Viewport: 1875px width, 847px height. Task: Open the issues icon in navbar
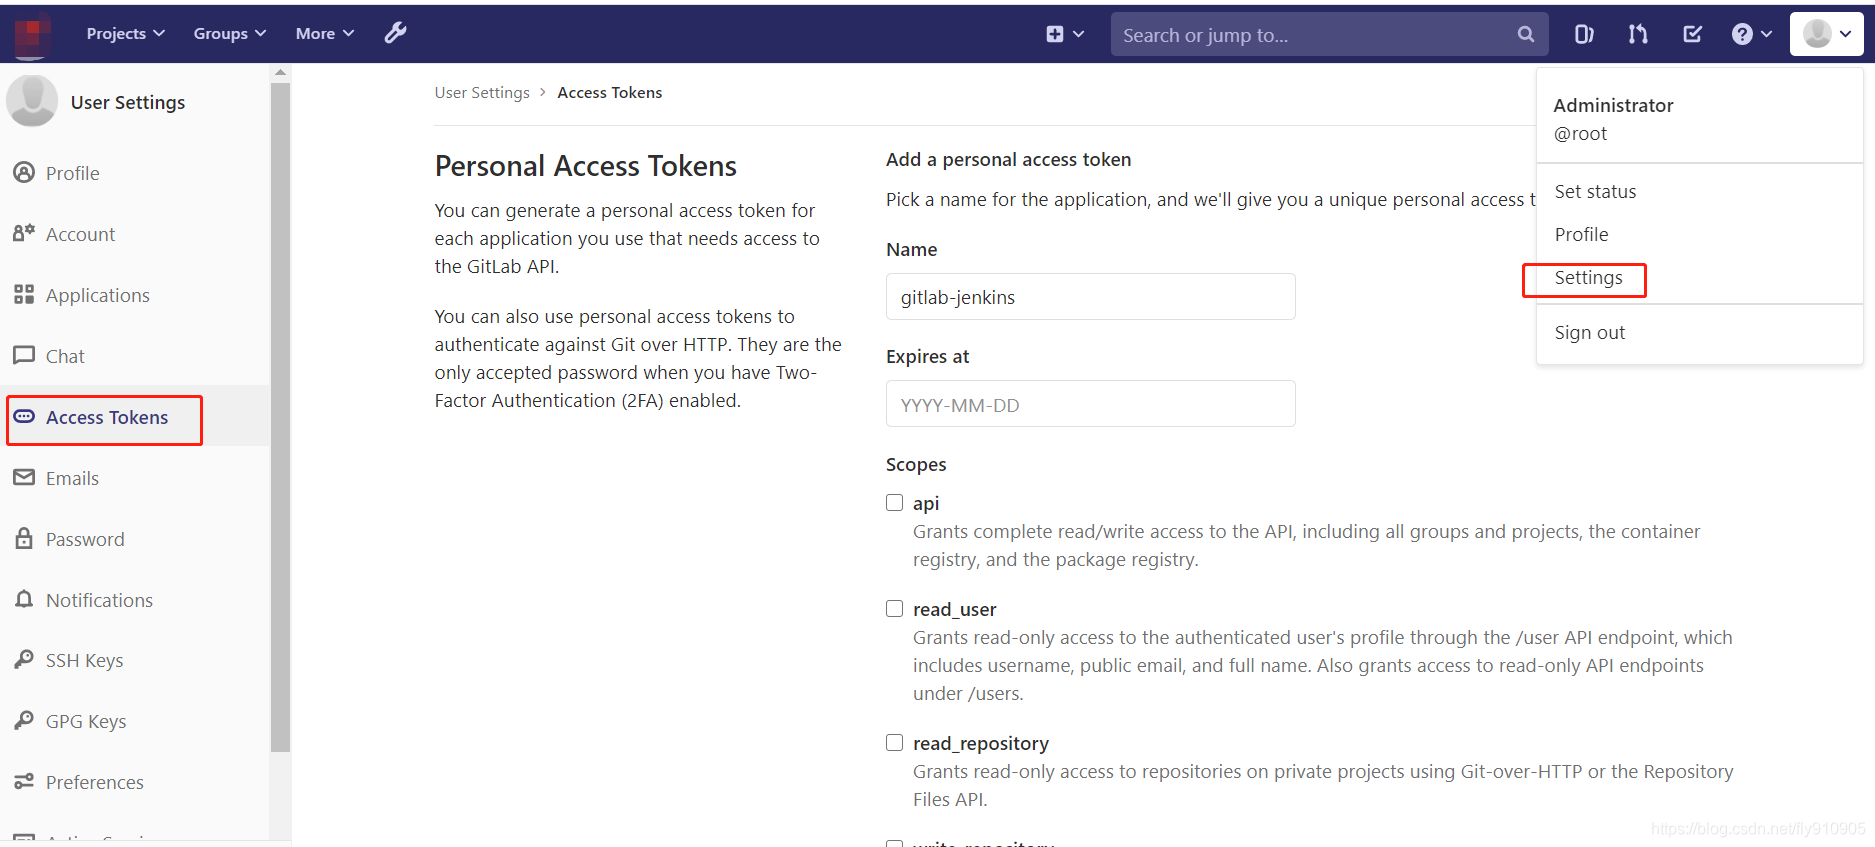[1584, 34]
